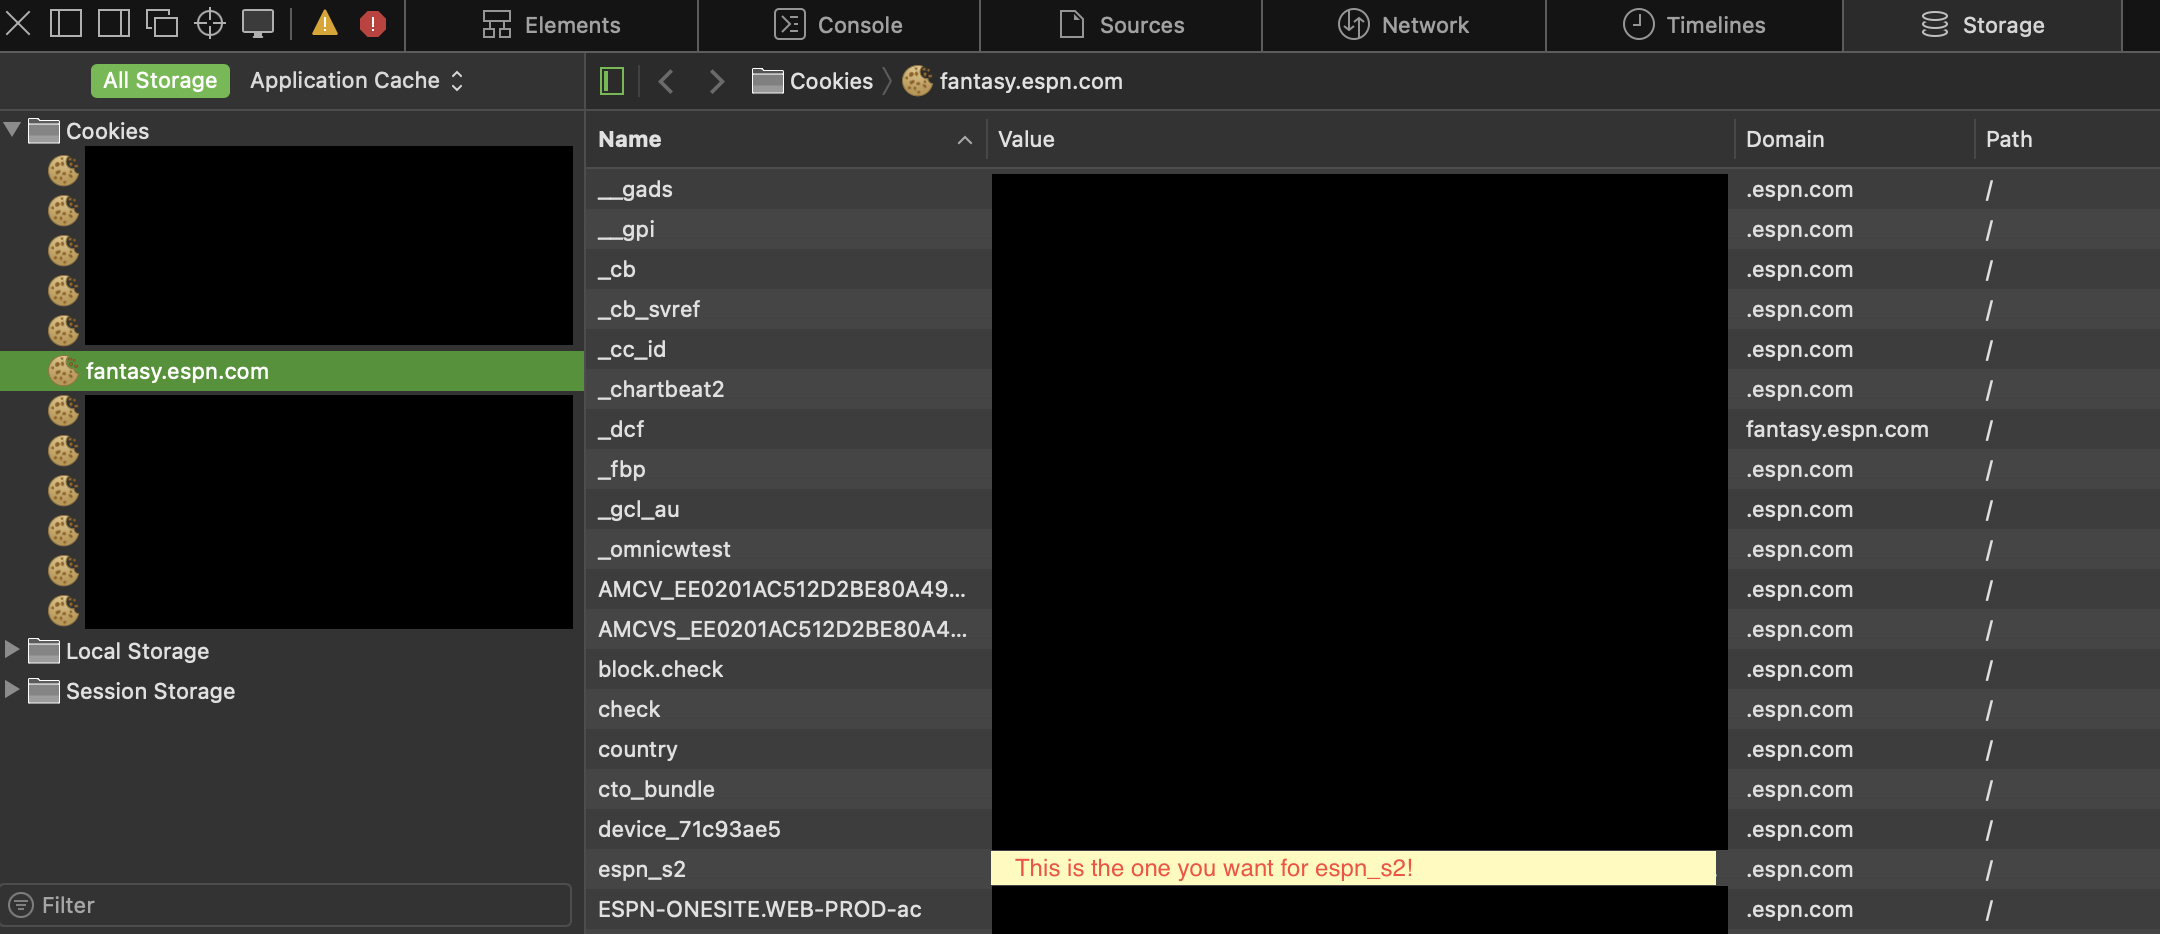Select the block.check cookie name

click(x=661, y=669)
